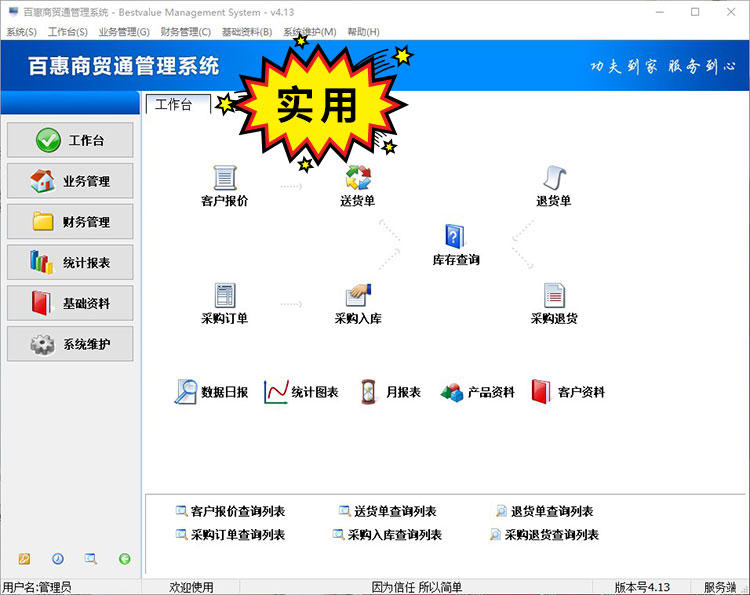Viewport: 750px width, 595px height.
Task: Open the 采购订单 purchase order icon
Action: tap(224, 297)
